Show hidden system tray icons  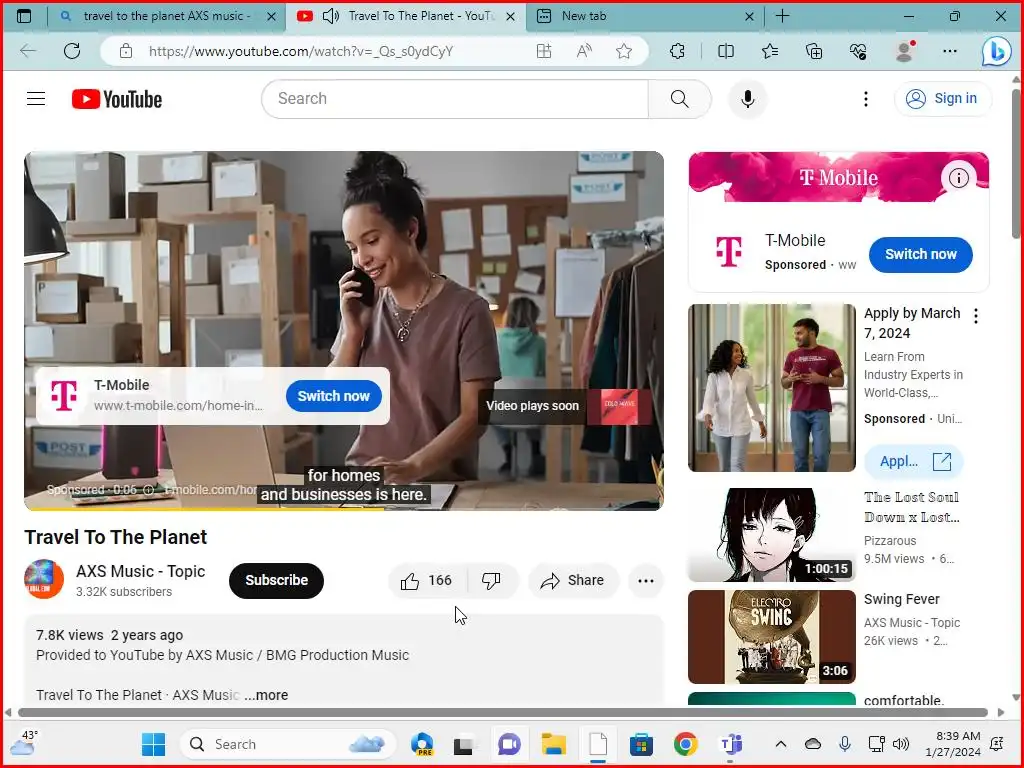[780, 744]
